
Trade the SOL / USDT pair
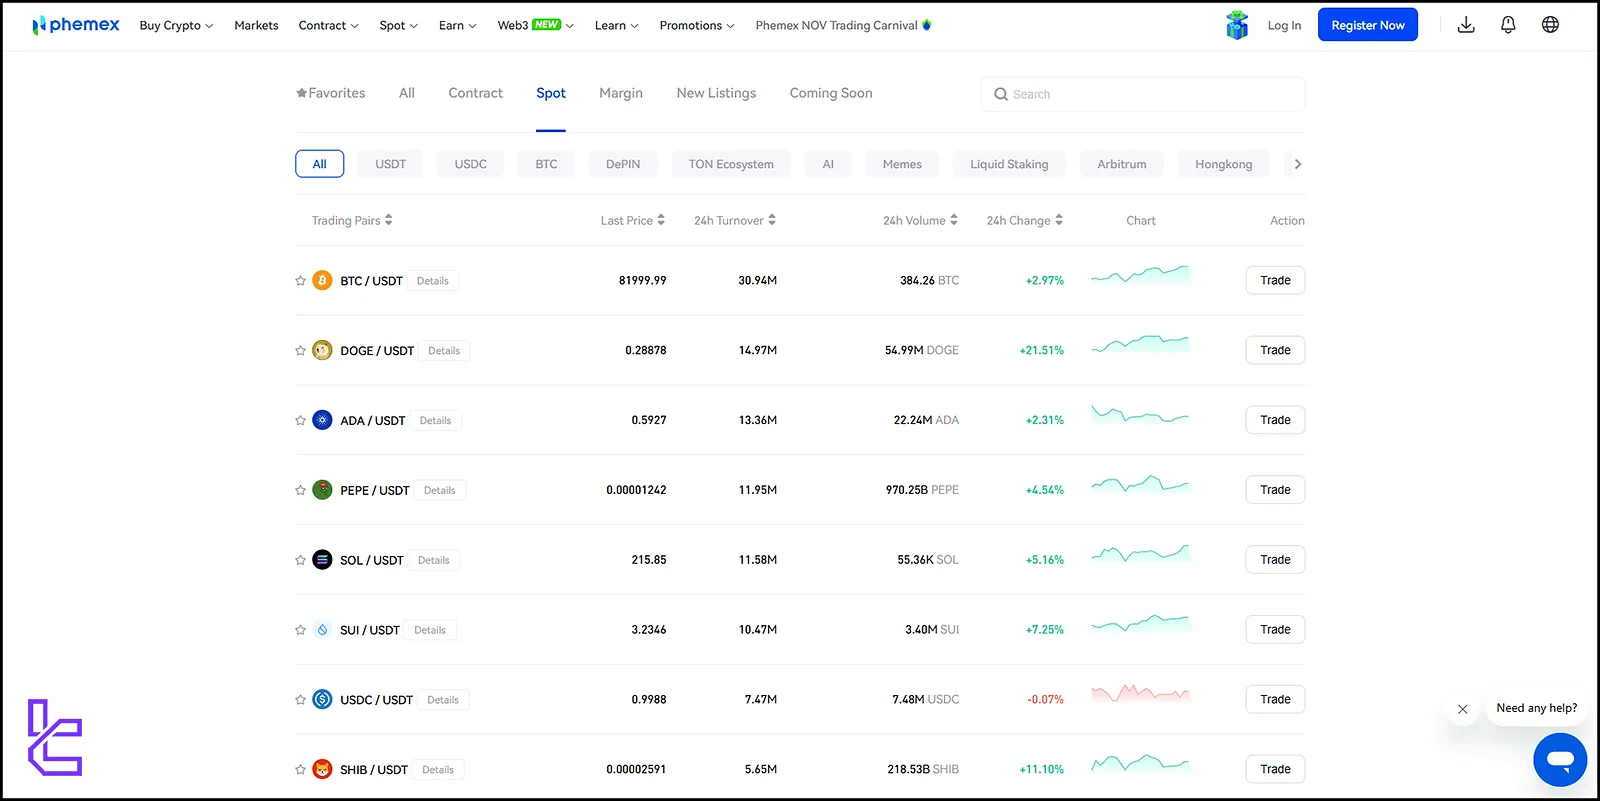(1275, 560)
